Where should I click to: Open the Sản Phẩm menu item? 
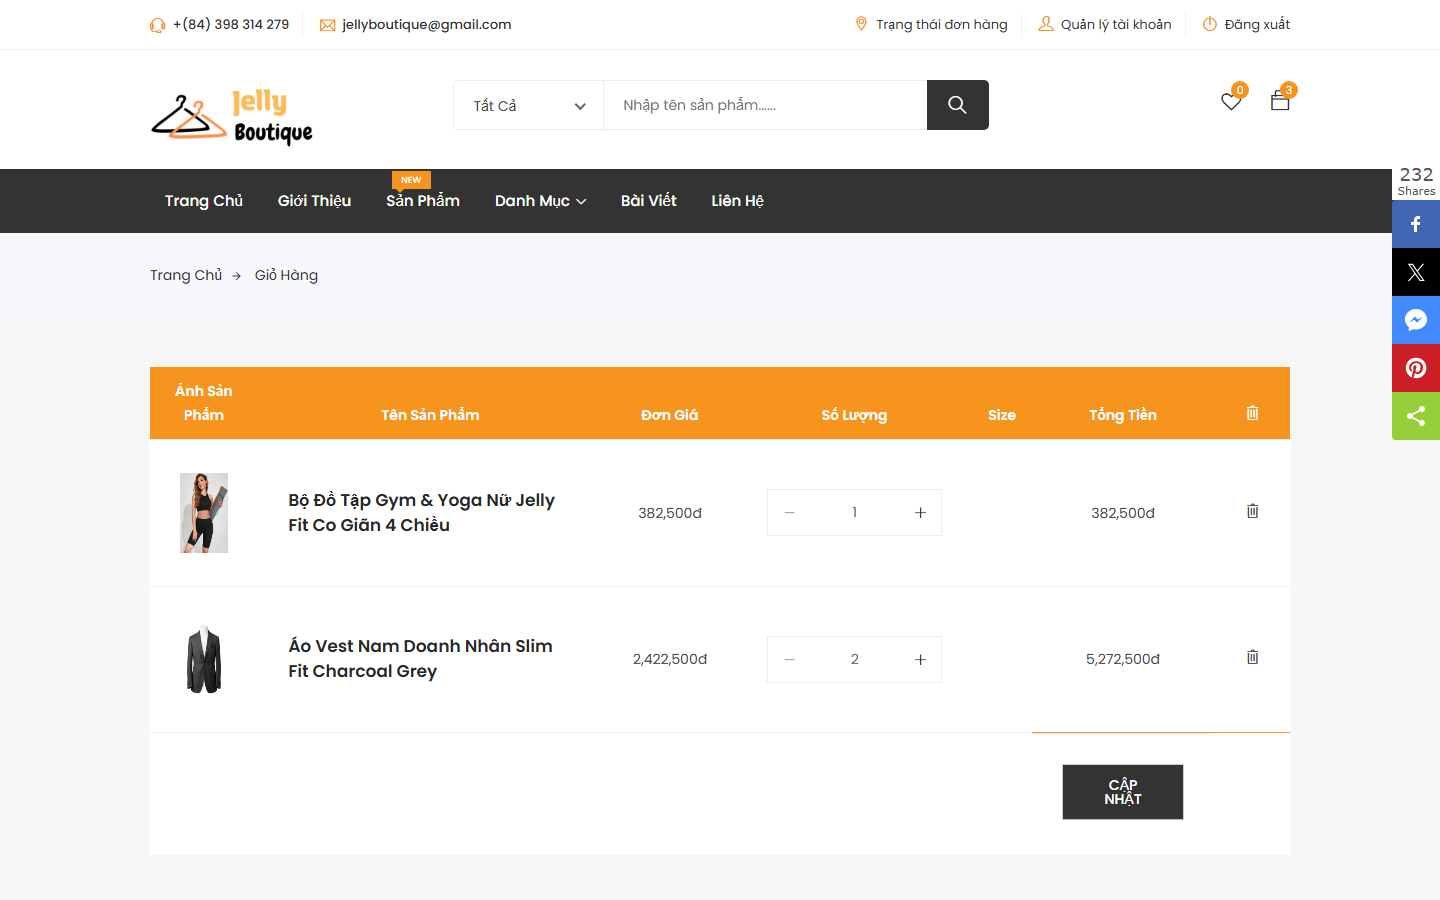point(423,201)
